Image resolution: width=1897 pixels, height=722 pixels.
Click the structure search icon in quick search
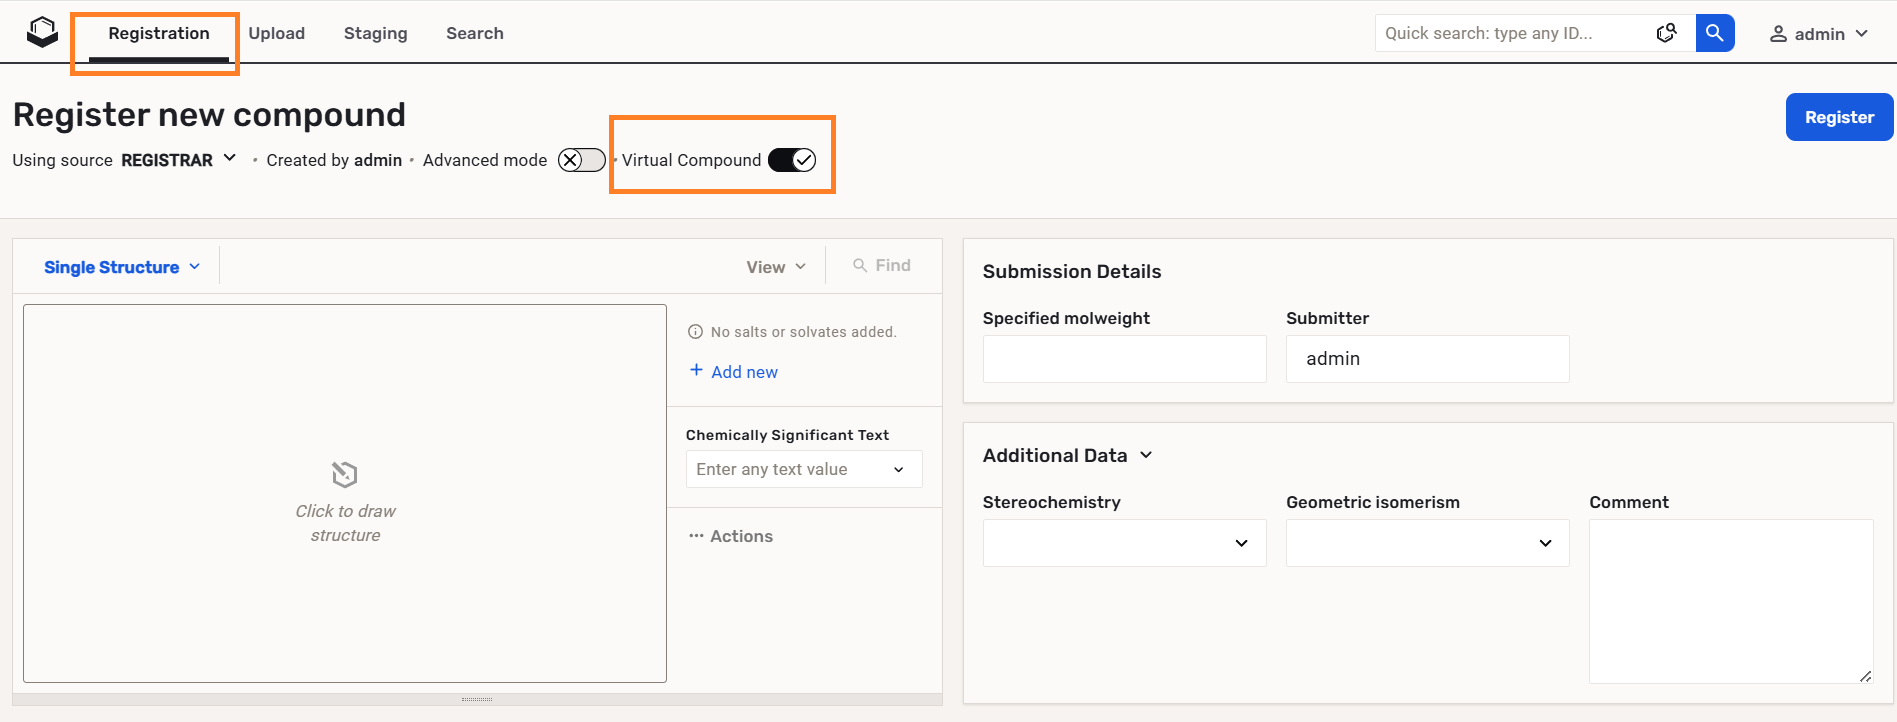pos(1666,33)
